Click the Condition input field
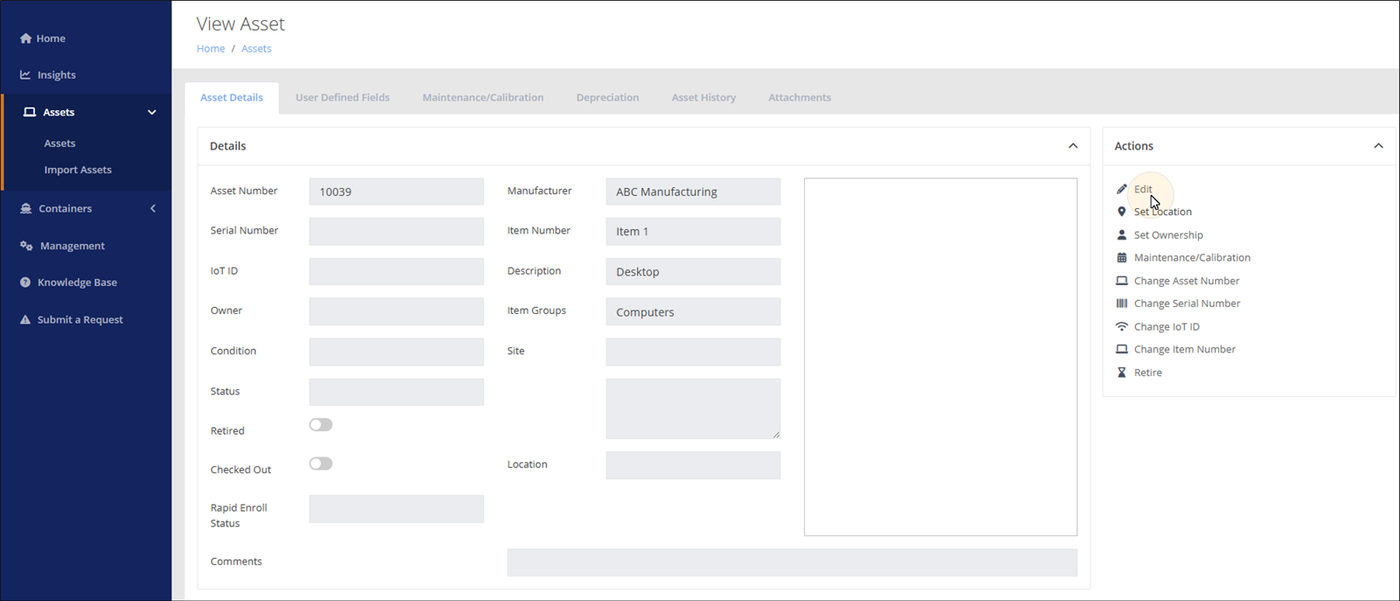The image size is (1400, 601). [396, 352]
